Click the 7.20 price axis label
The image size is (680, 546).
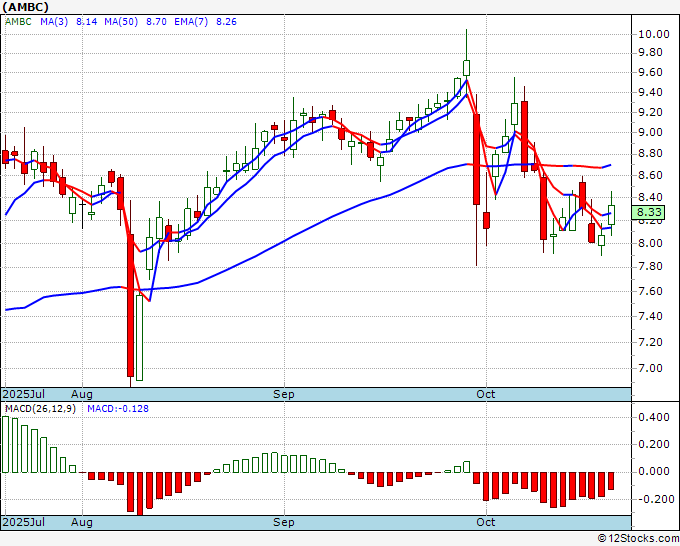point(651,343)
